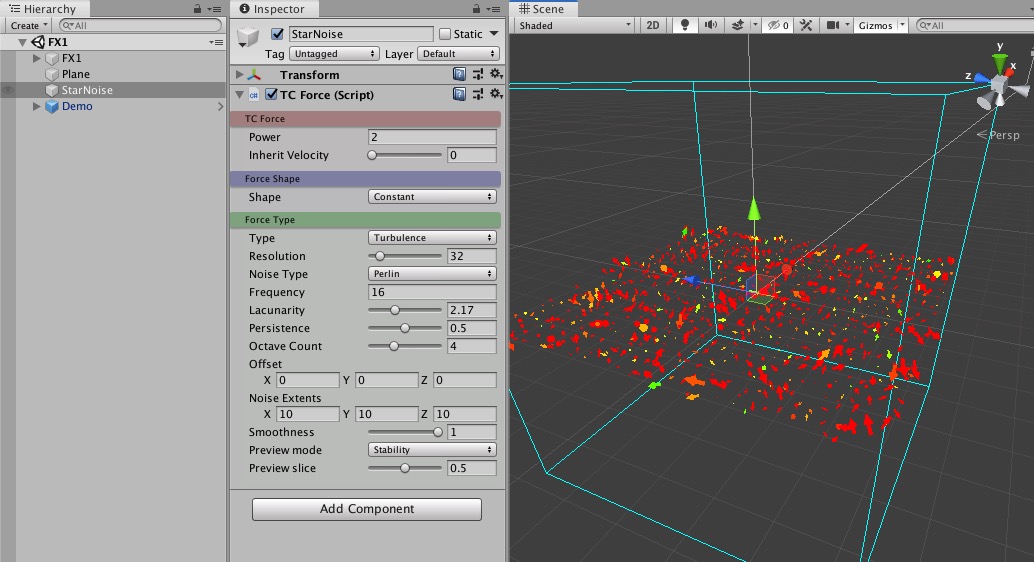Open Hierarchy panel options menu
Screen dimensions: 1034x562
coord(214,9)
